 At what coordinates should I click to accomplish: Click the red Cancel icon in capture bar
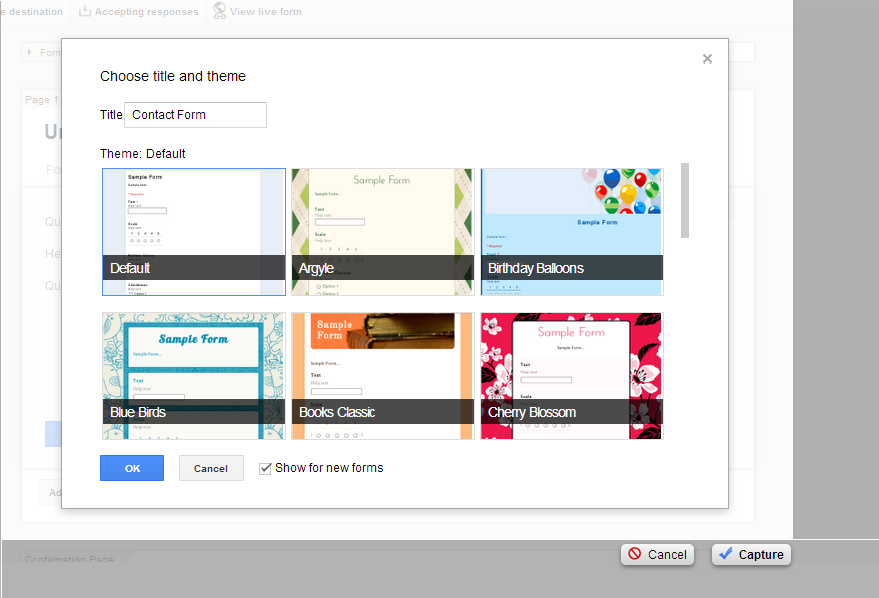coord(634,554)
